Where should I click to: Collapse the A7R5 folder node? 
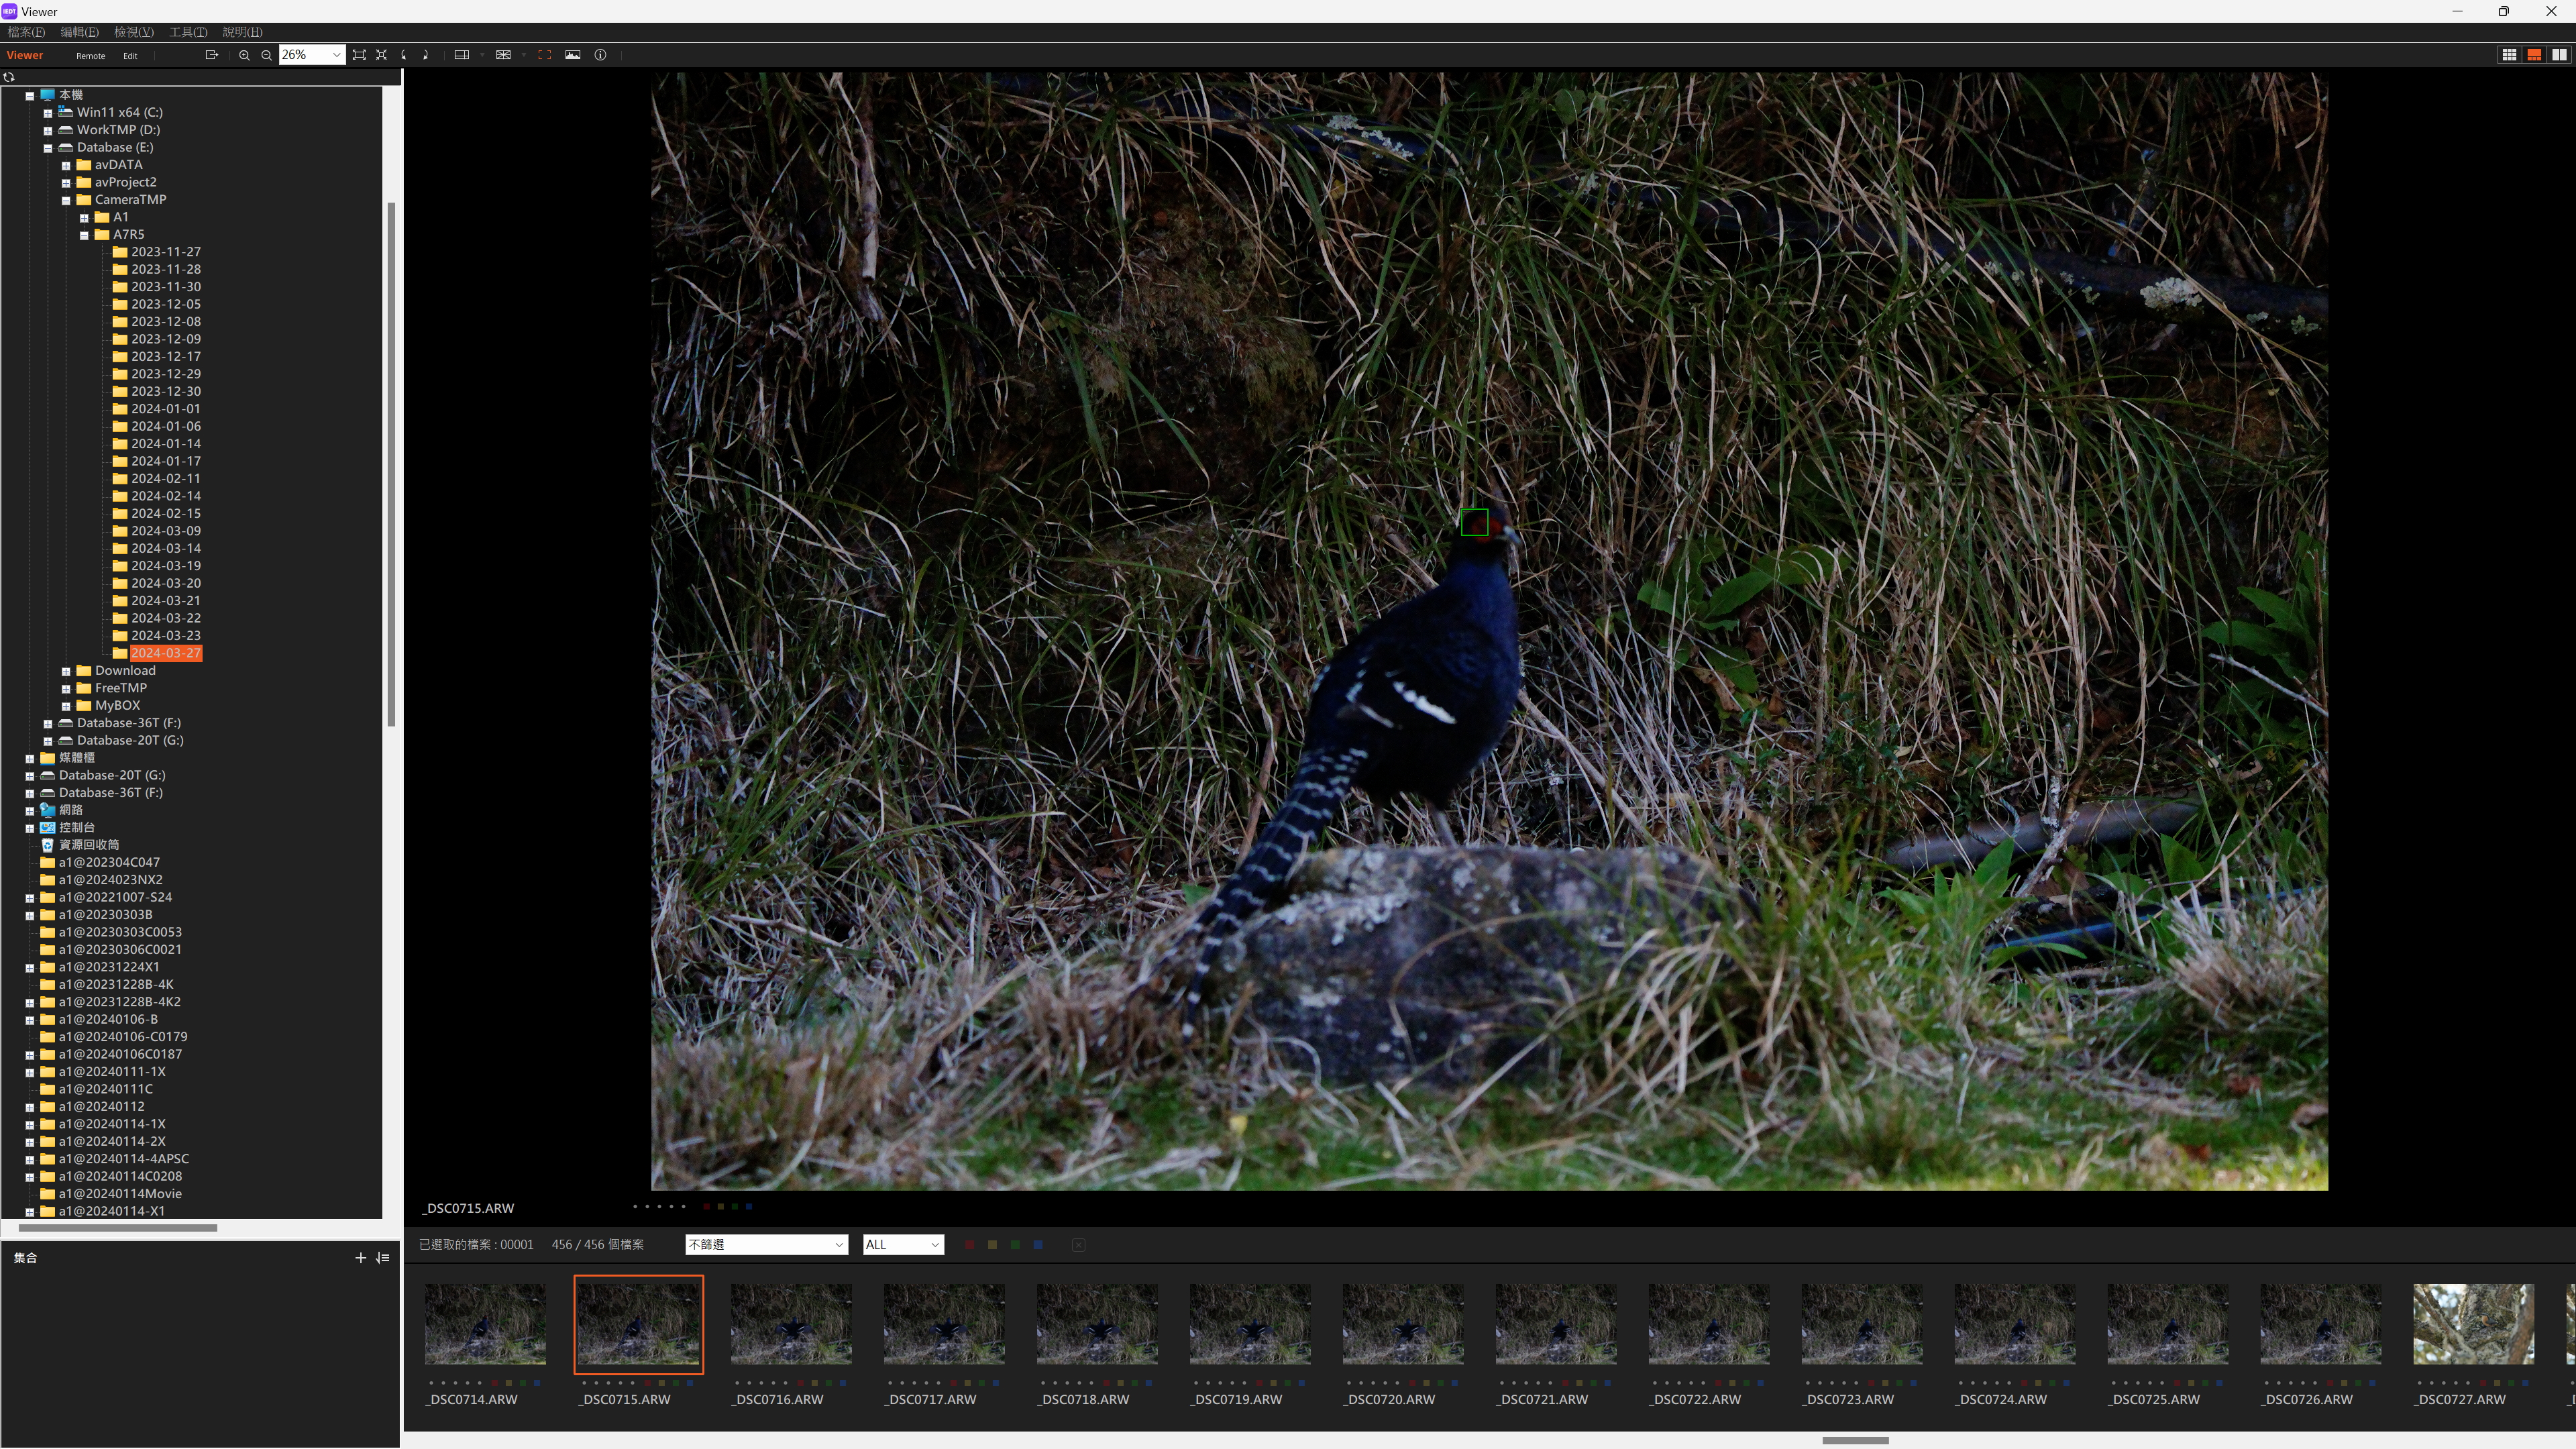[84, 235]
